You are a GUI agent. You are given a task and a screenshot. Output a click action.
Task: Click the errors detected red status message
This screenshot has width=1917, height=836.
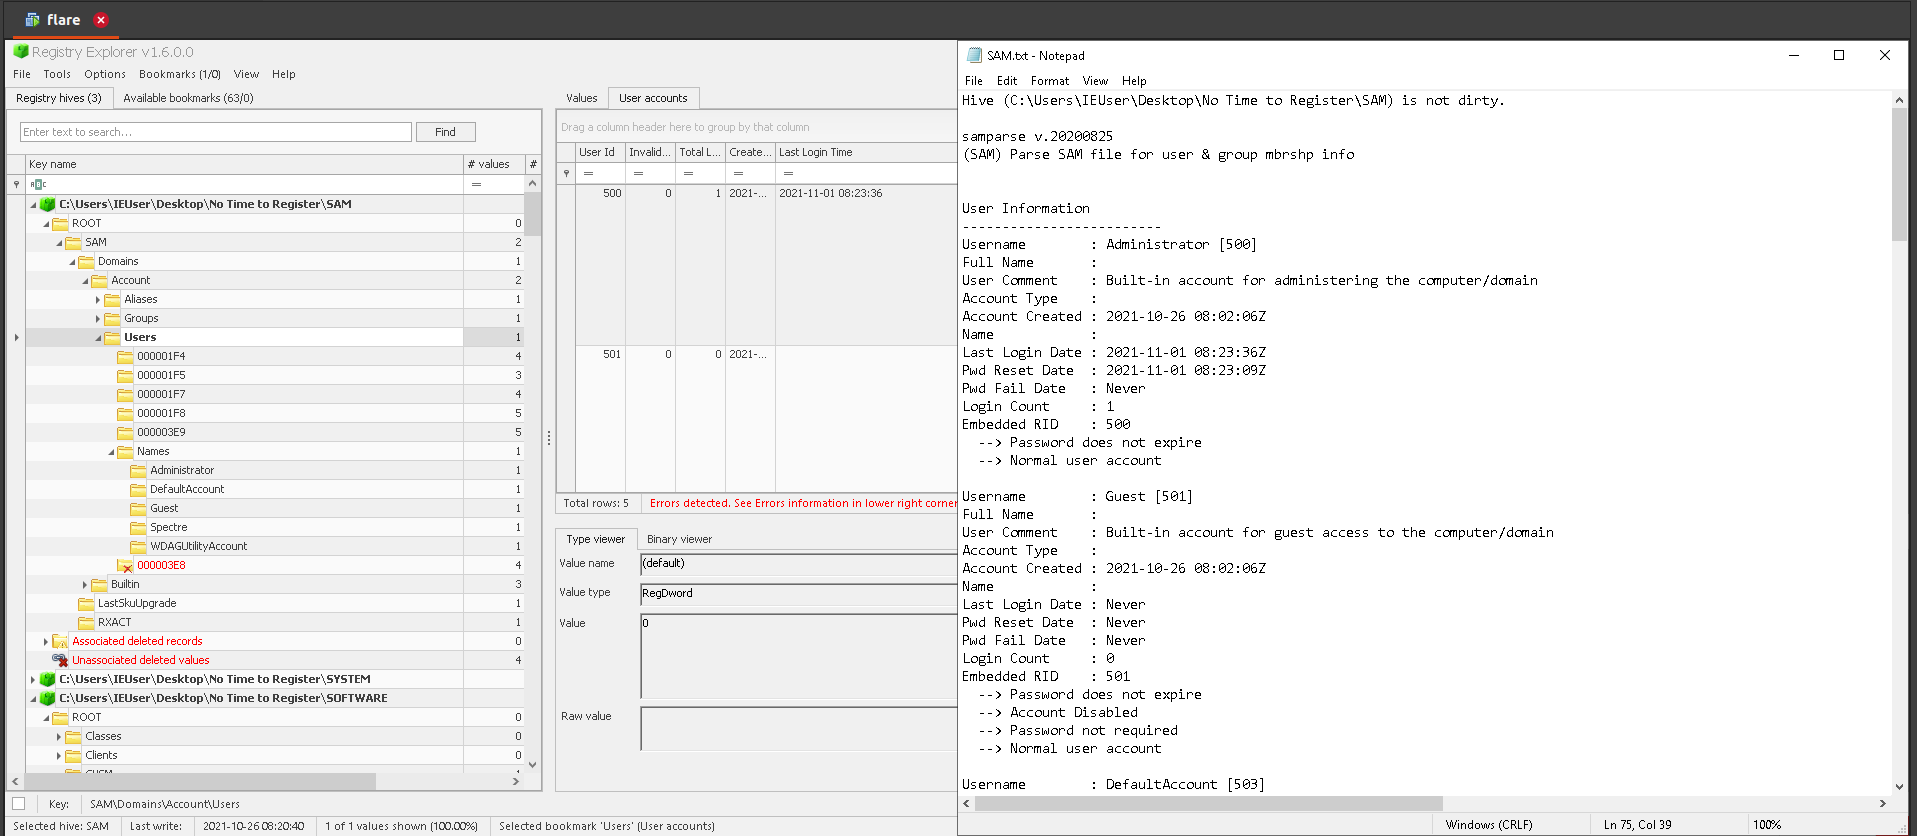click(x=803, y=503)
